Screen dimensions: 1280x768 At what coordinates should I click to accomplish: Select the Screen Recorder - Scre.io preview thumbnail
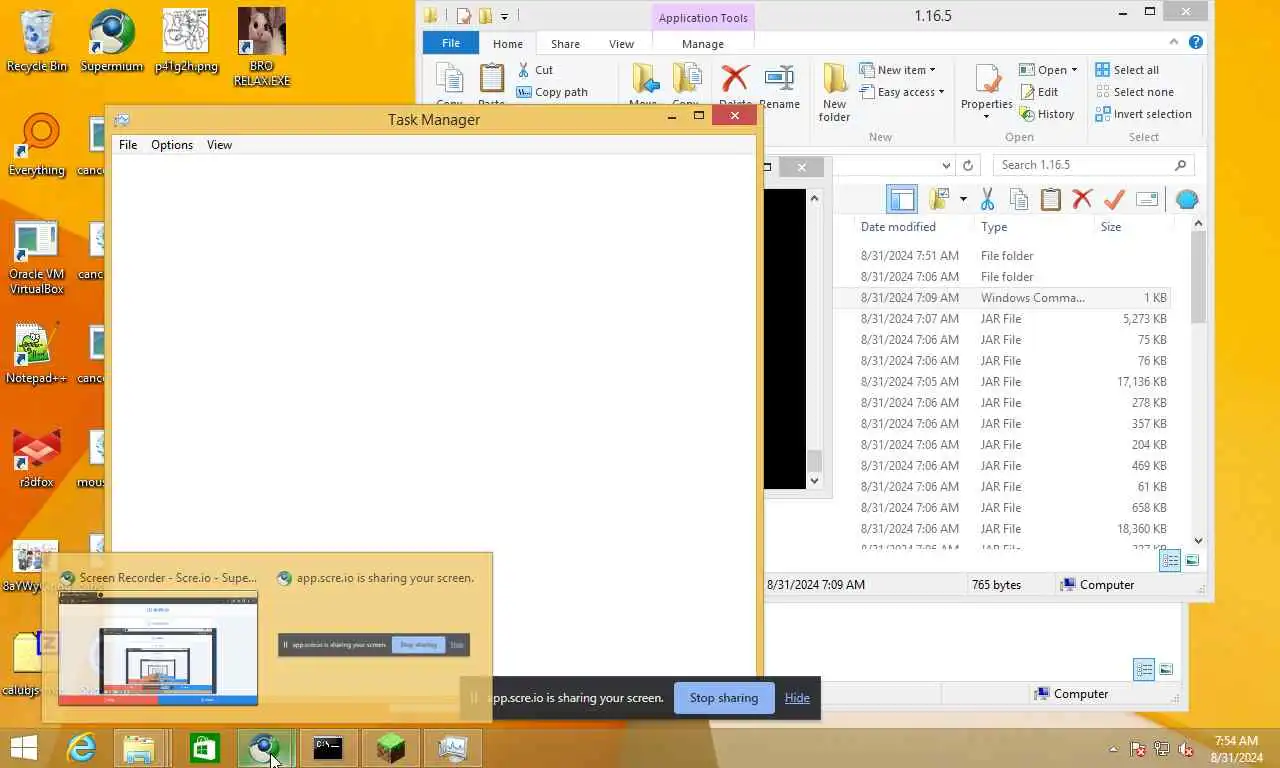click(x=158, y=648)
